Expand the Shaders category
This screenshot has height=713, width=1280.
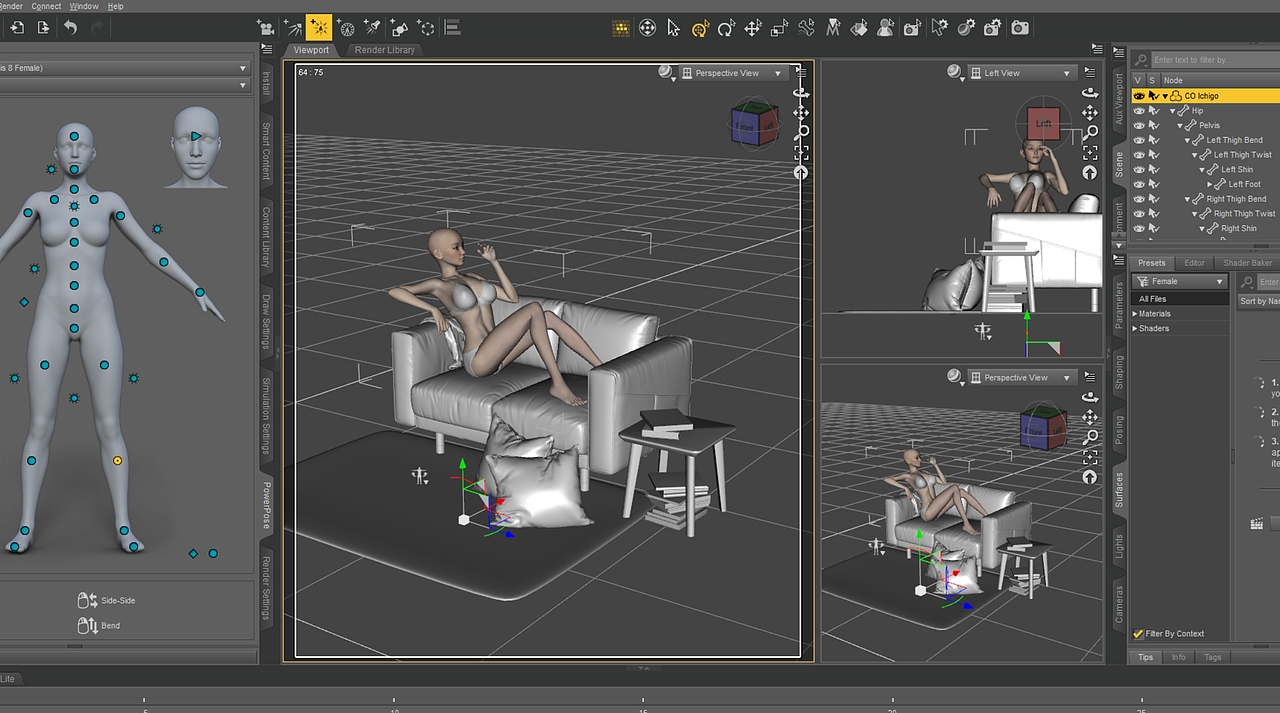(1135, 328)
